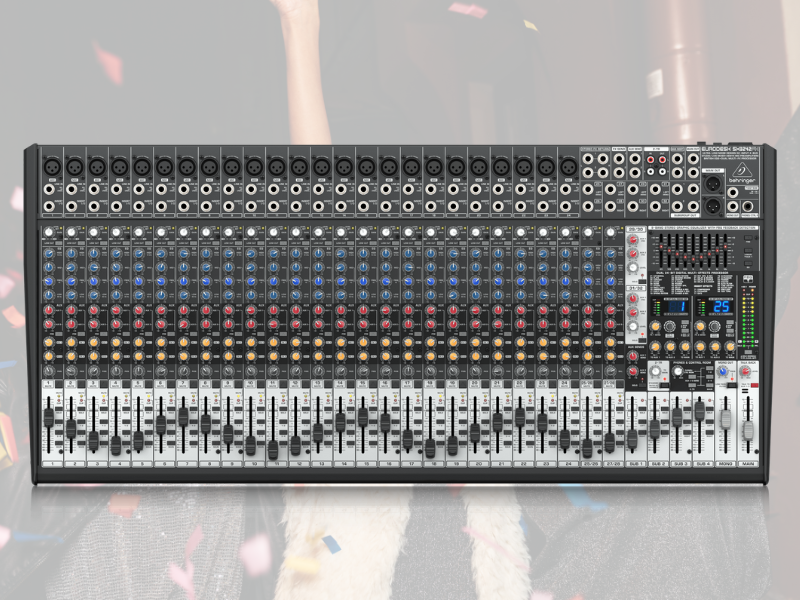The height and width of the screenshot is (600, 800).
Task: Click the 25/26 stereo channel fader cap
Action: (x=587, y=448)
